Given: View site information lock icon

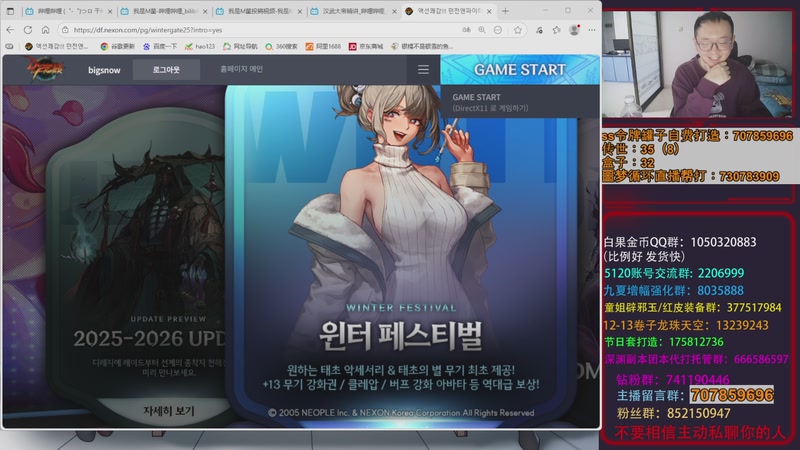Looking at the screenshot, I should 65,30.
